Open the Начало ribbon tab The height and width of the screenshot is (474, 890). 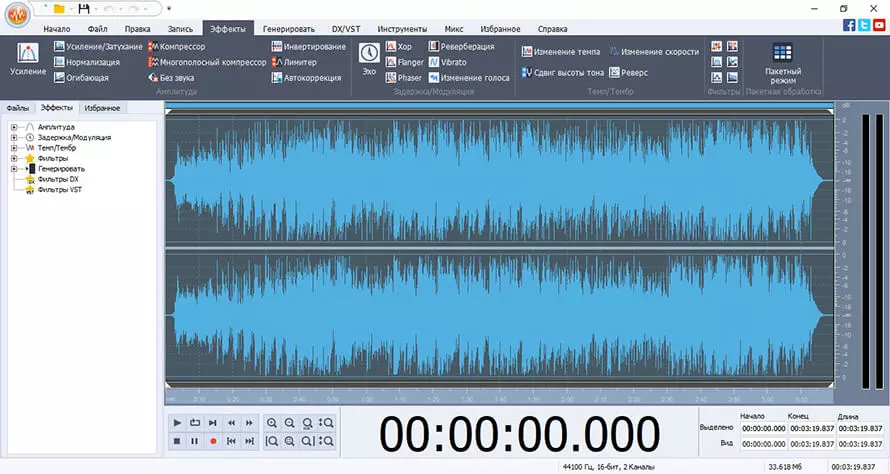(x=57, y=29)
